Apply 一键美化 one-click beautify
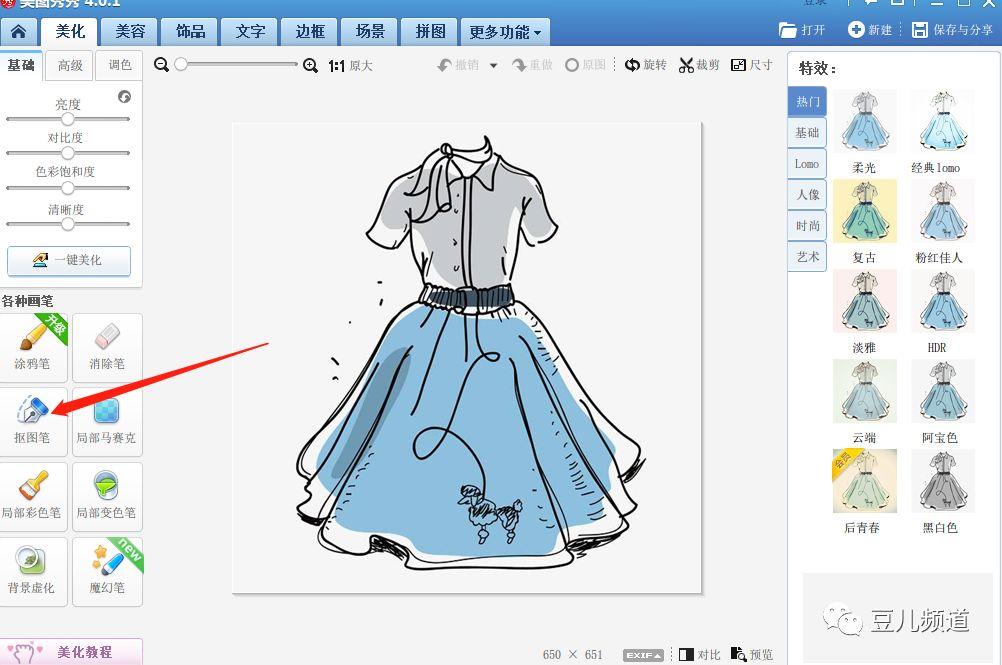The height and width of the screenshot is (665, 1002). 69,261
